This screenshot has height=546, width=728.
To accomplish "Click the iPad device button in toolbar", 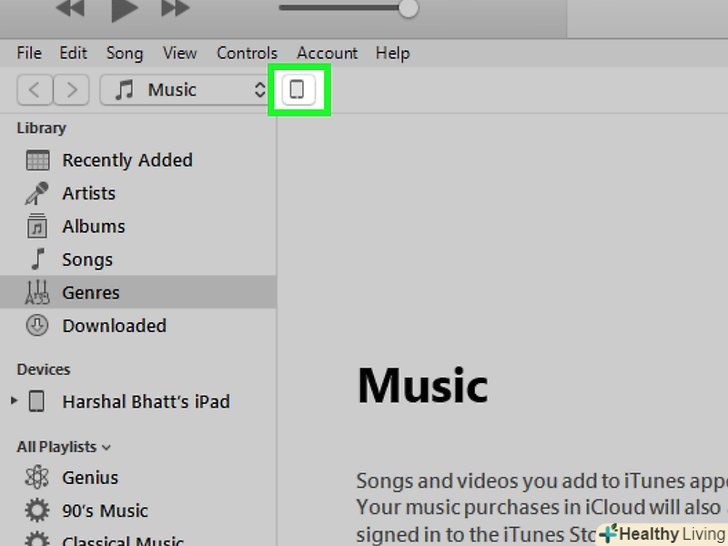I will [x=298, y=89].
